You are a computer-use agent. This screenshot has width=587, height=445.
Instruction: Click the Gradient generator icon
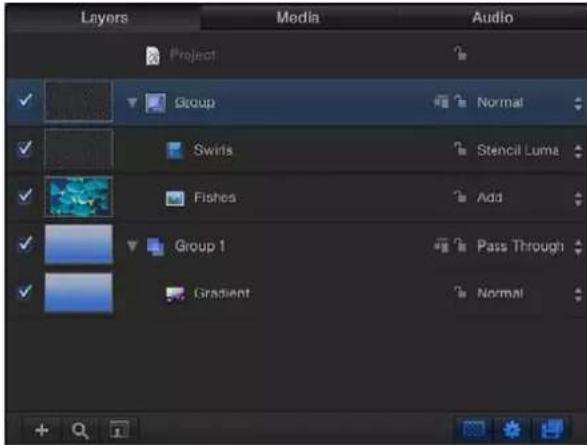(175, 294)
